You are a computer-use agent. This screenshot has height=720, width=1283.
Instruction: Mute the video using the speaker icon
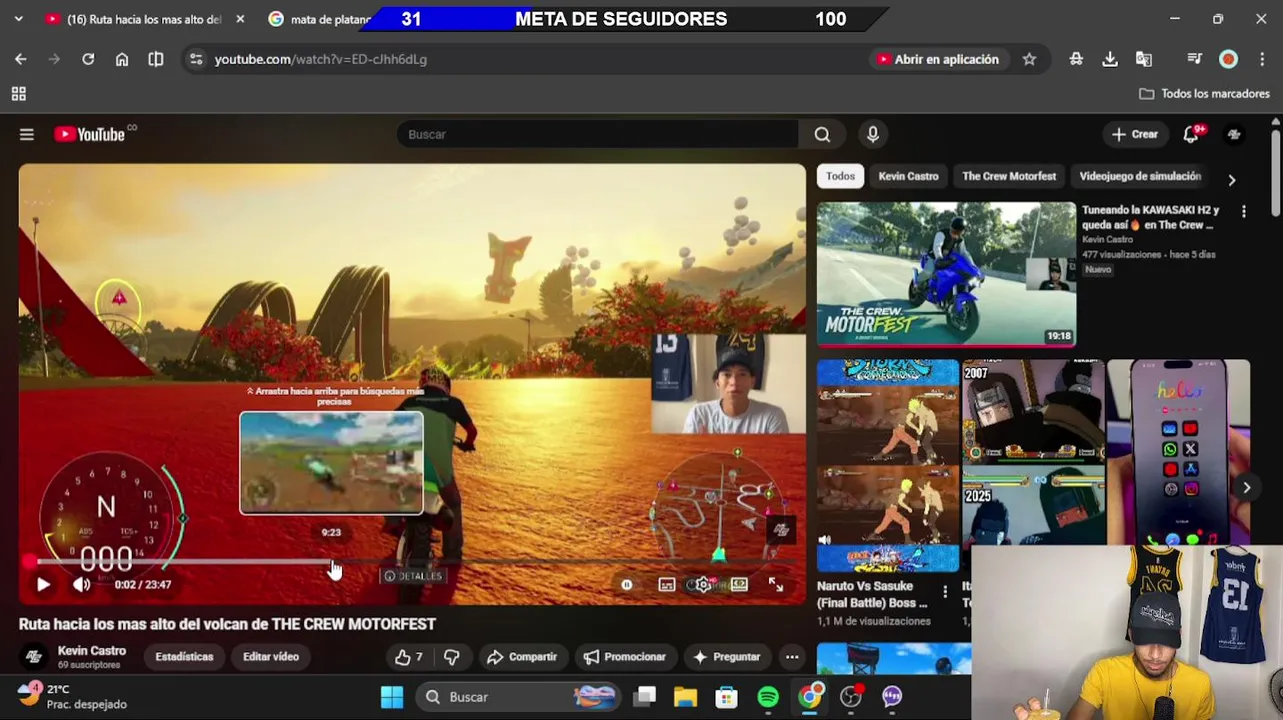coord(82,585)
